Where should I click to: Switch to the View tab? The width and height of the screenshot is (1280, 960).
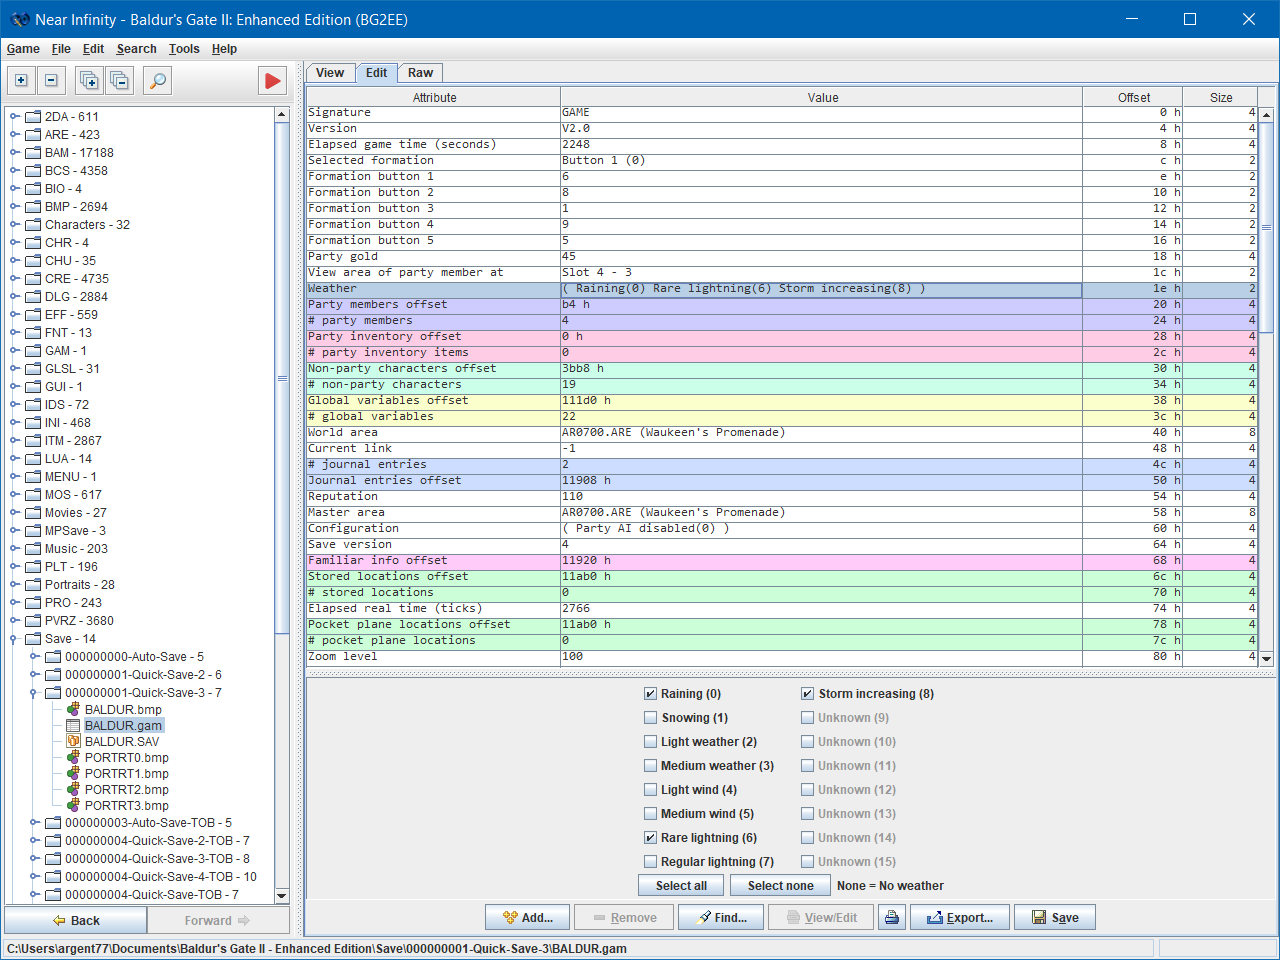(x=330, y=73)
